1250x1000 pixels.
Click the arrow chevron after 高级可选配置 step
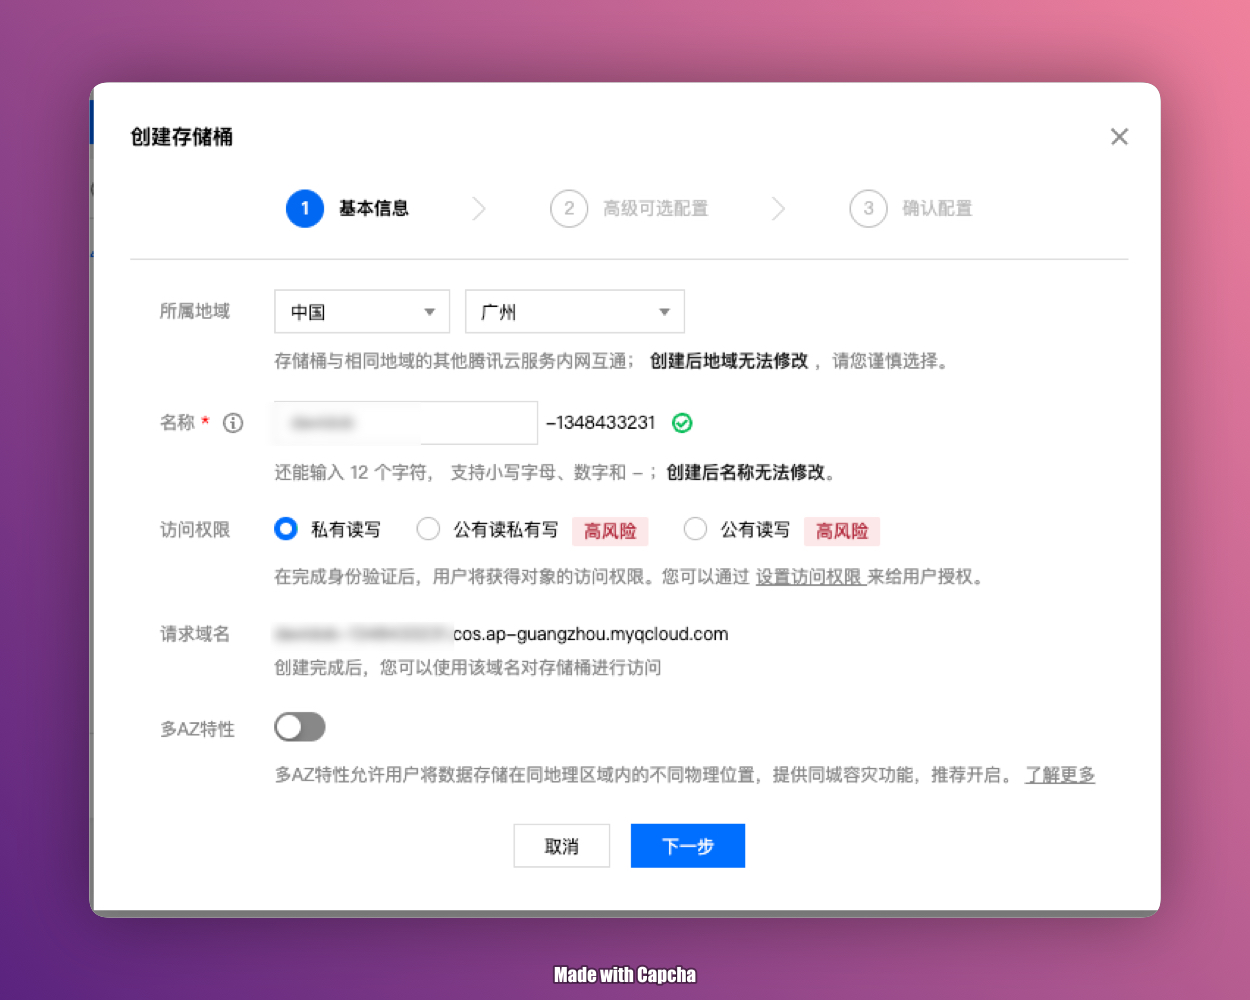tap(778, 209)
